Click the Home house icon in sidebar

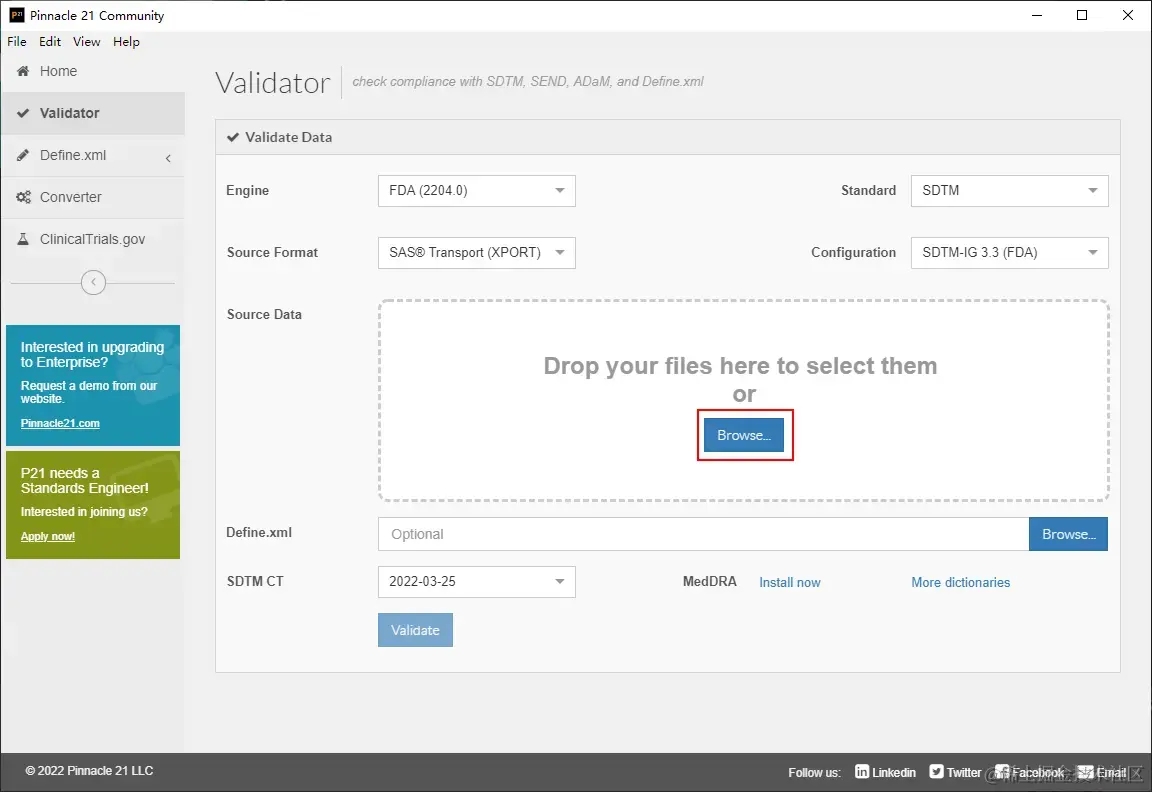coord(24,71)
